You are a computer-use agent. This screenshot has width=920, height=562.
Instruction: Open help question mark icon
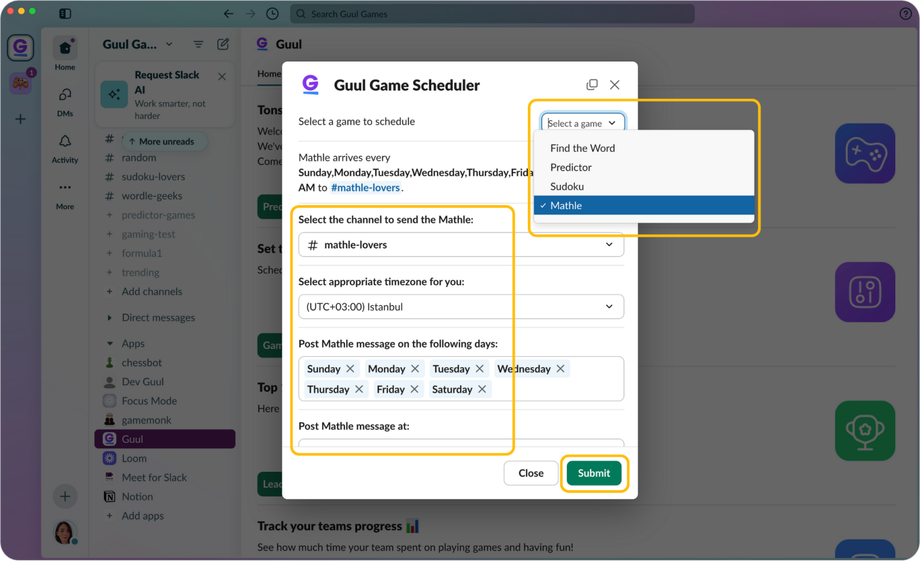pyautogui.click(x=905, y=13)
